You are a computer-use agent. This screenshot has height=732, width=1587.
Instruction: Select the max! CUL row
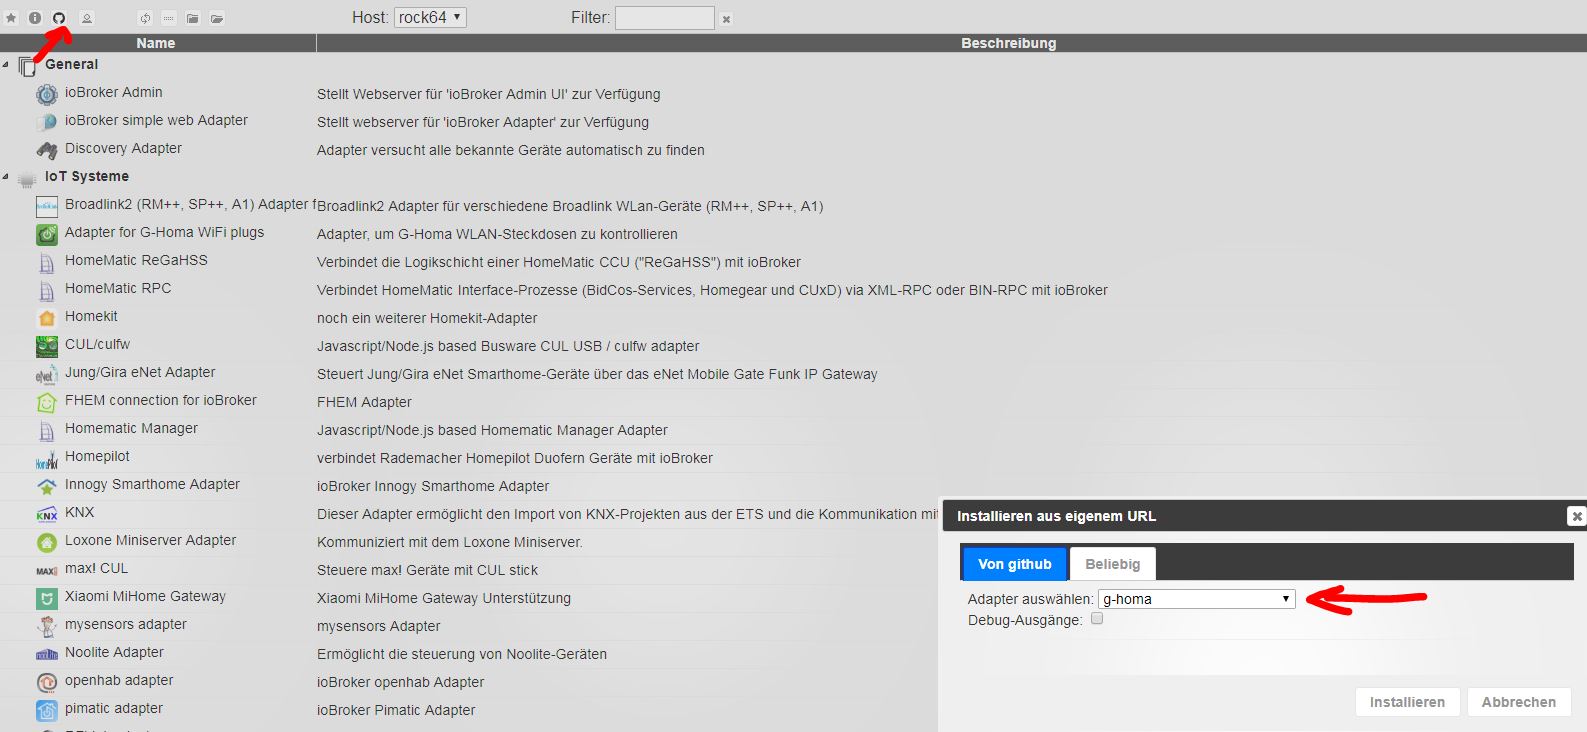click(470, 569)
